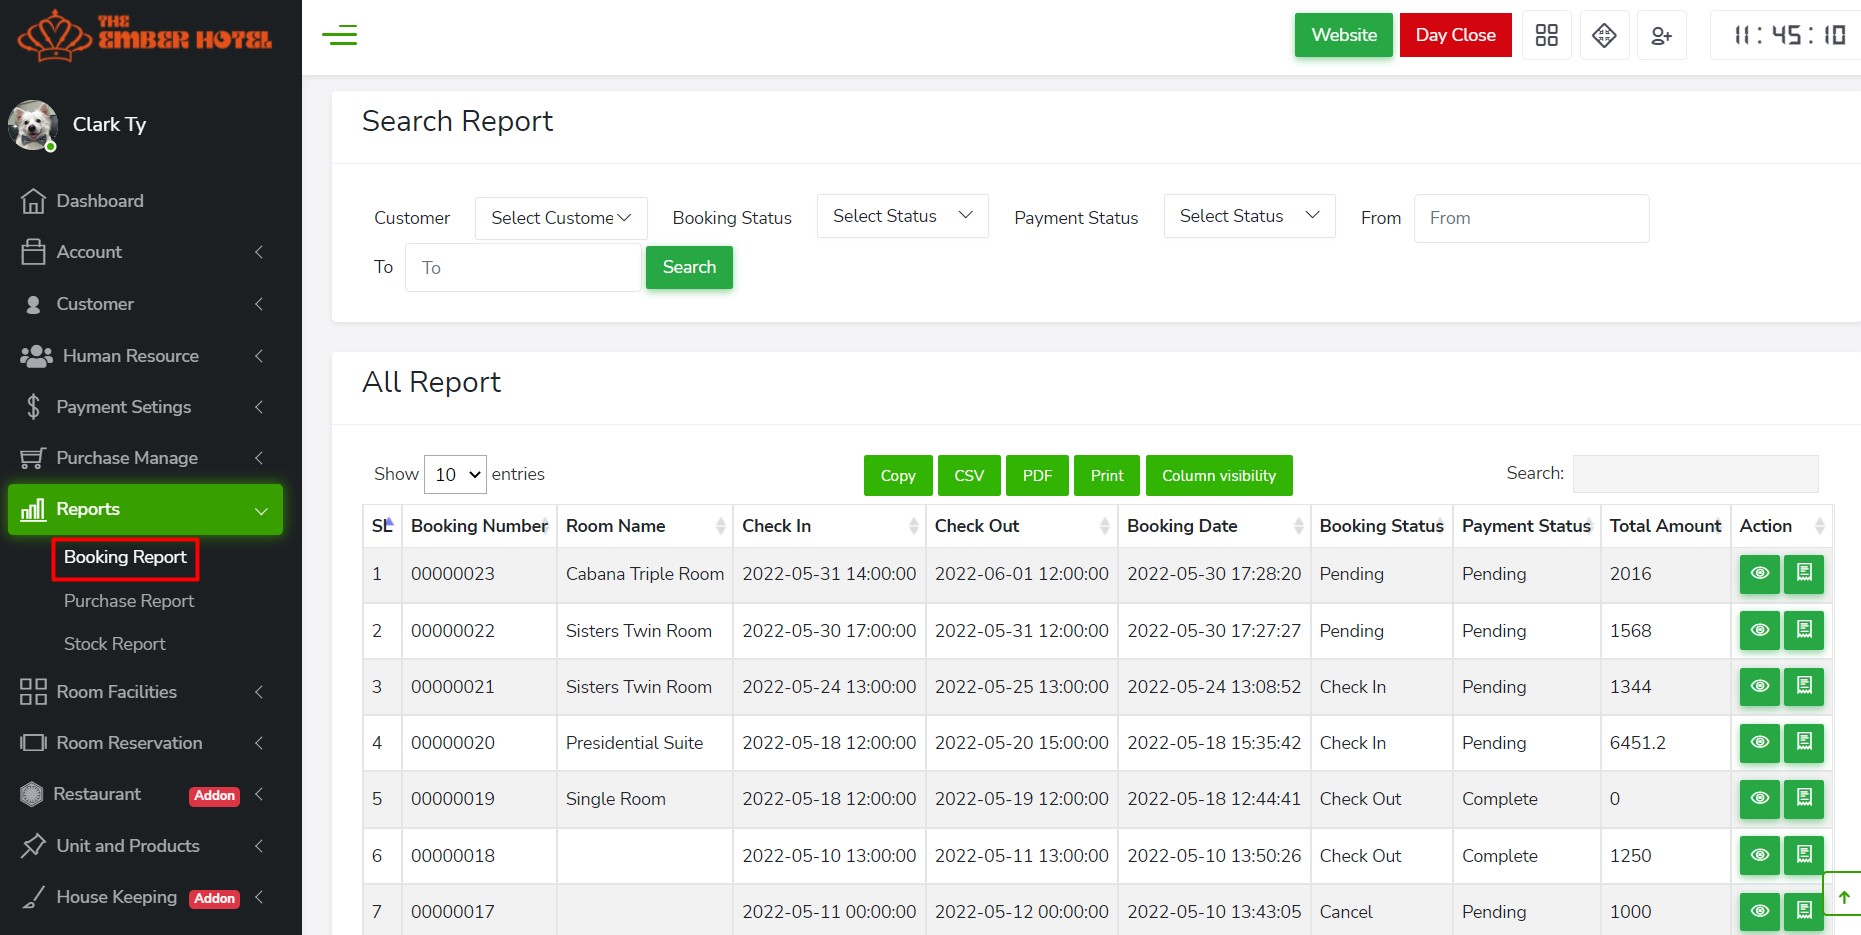
Task: Click the hamburger menu toggle icon
Action: click(x=340, y=36)
